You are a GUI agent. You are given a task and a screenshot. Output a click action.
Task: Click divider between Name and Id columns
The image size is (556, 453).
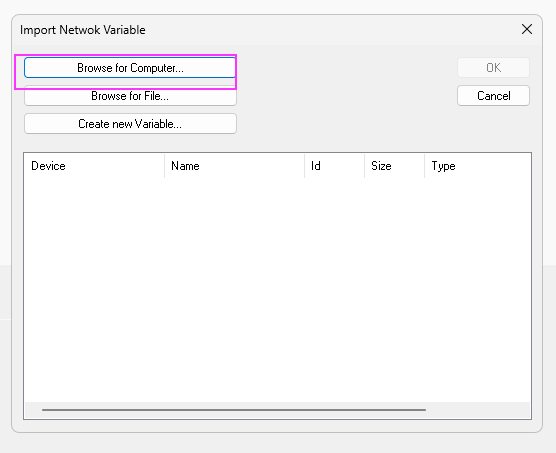[305, 166]
